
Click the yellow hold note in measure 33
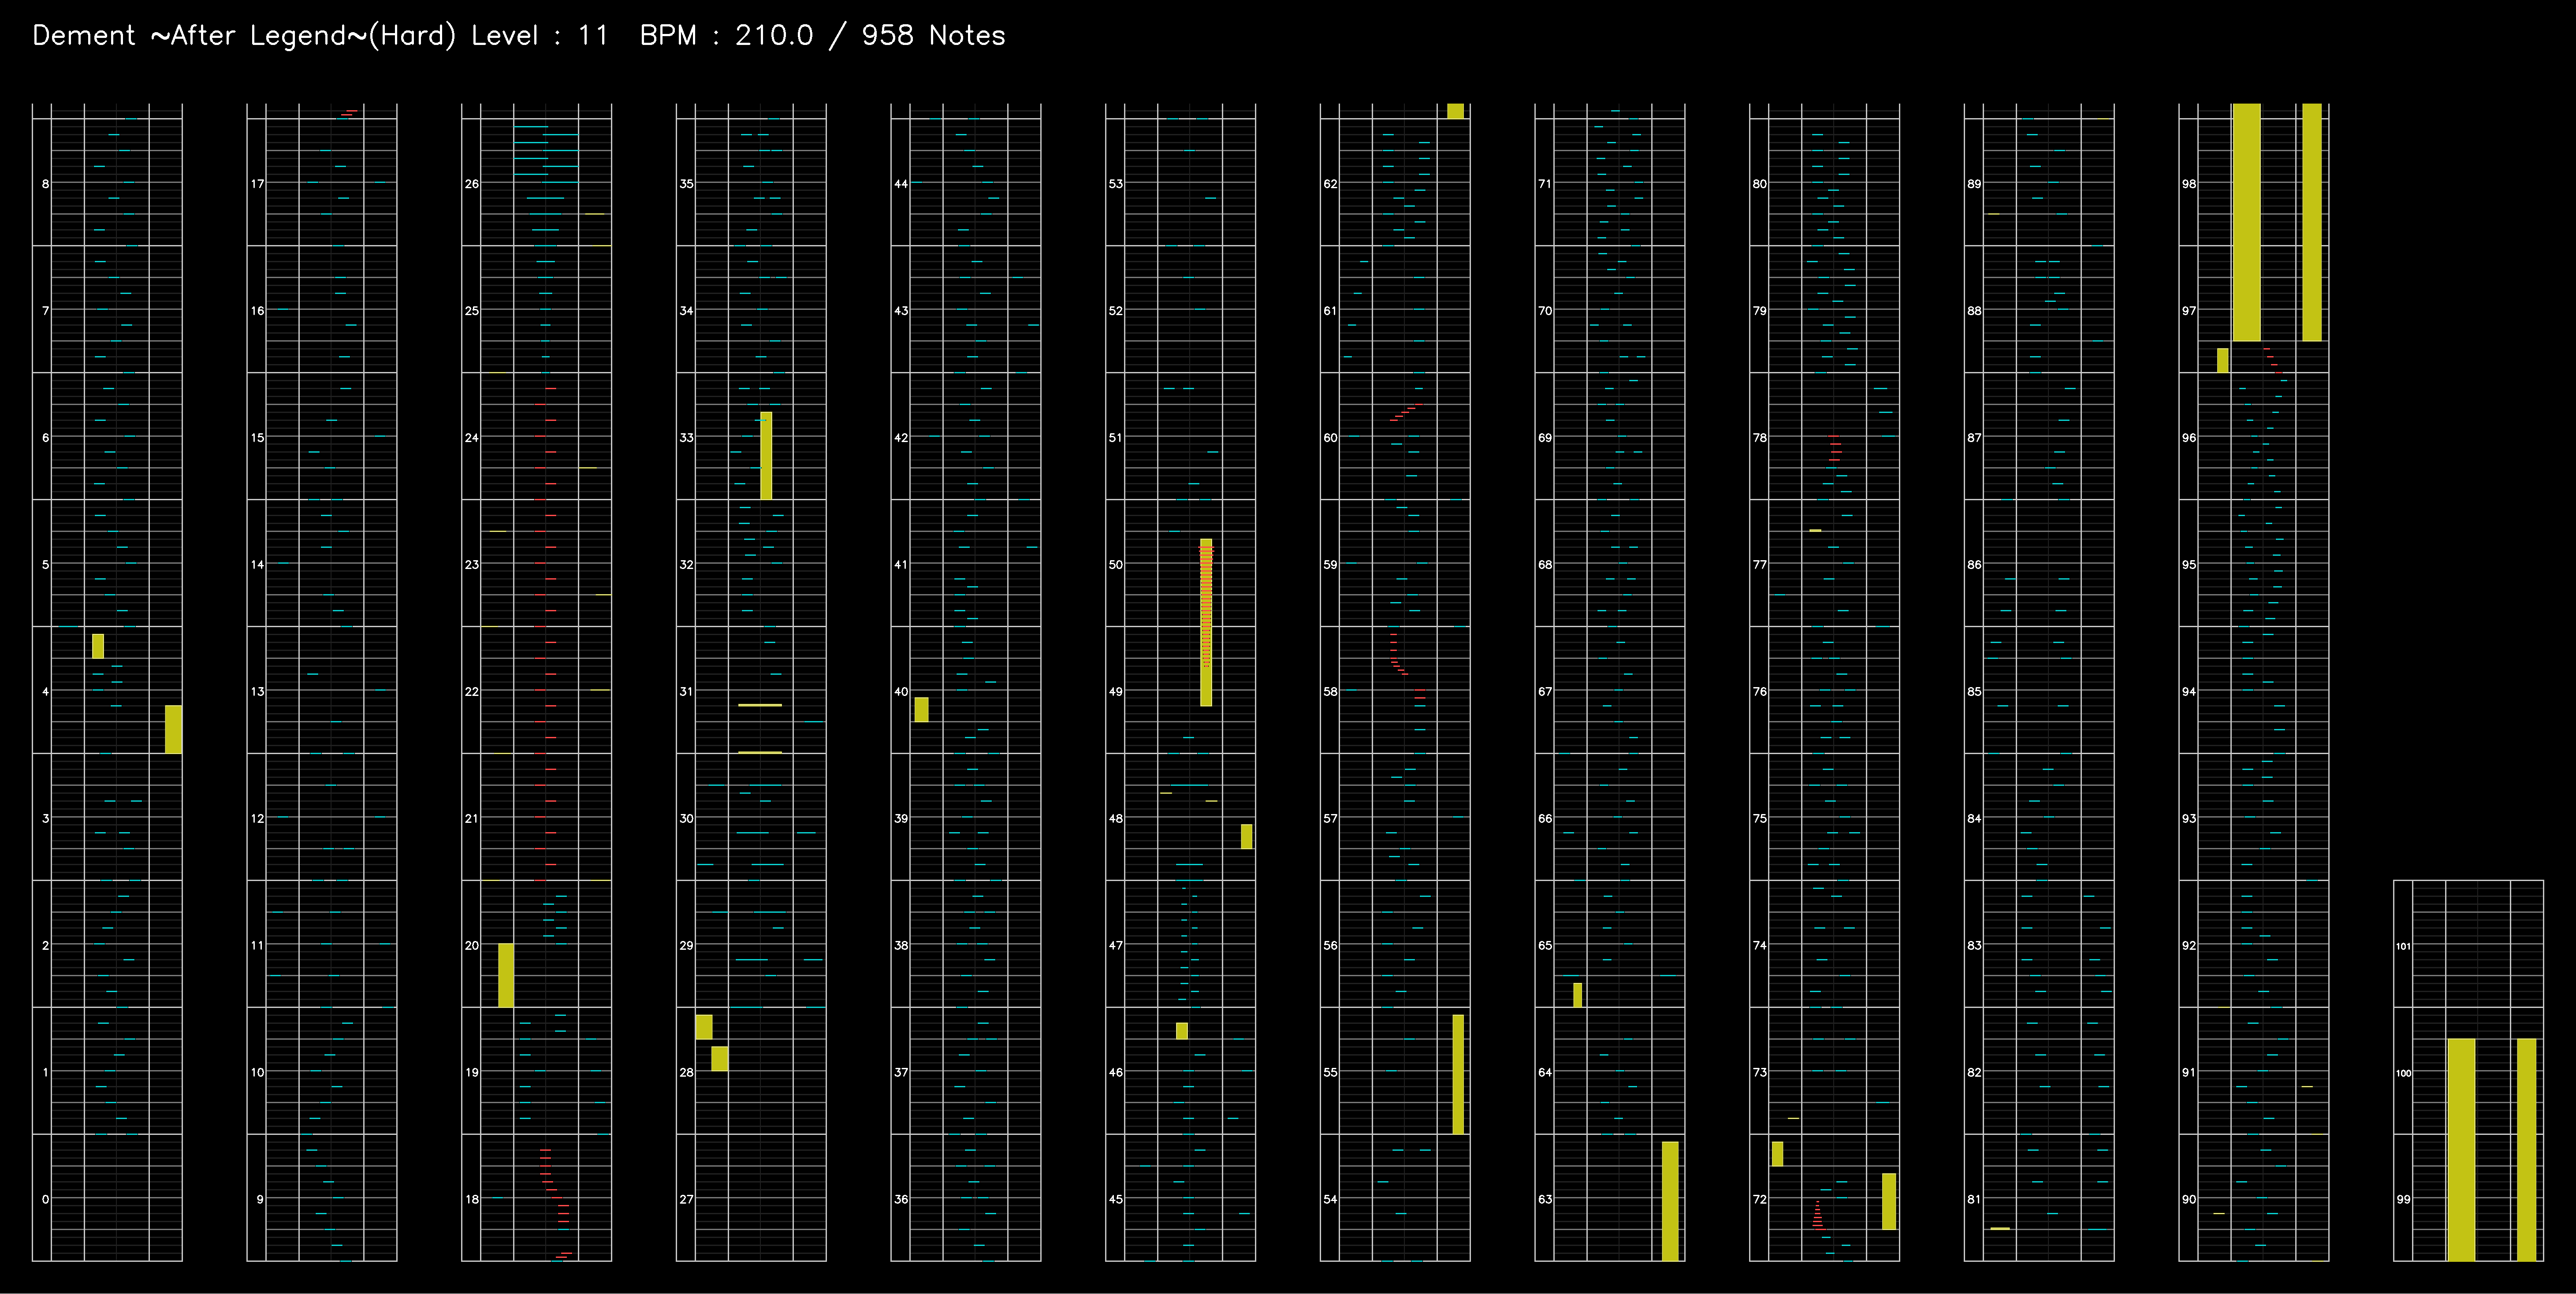[x=766, y=456]
